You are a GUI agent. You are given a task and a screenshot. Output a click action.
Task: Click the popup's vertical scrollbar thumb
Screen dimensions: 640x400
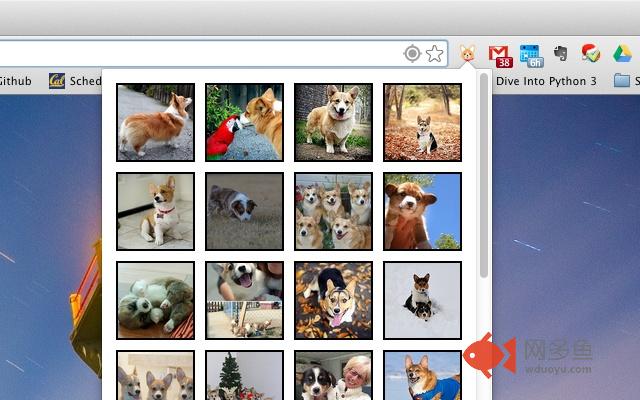[484, 176]
